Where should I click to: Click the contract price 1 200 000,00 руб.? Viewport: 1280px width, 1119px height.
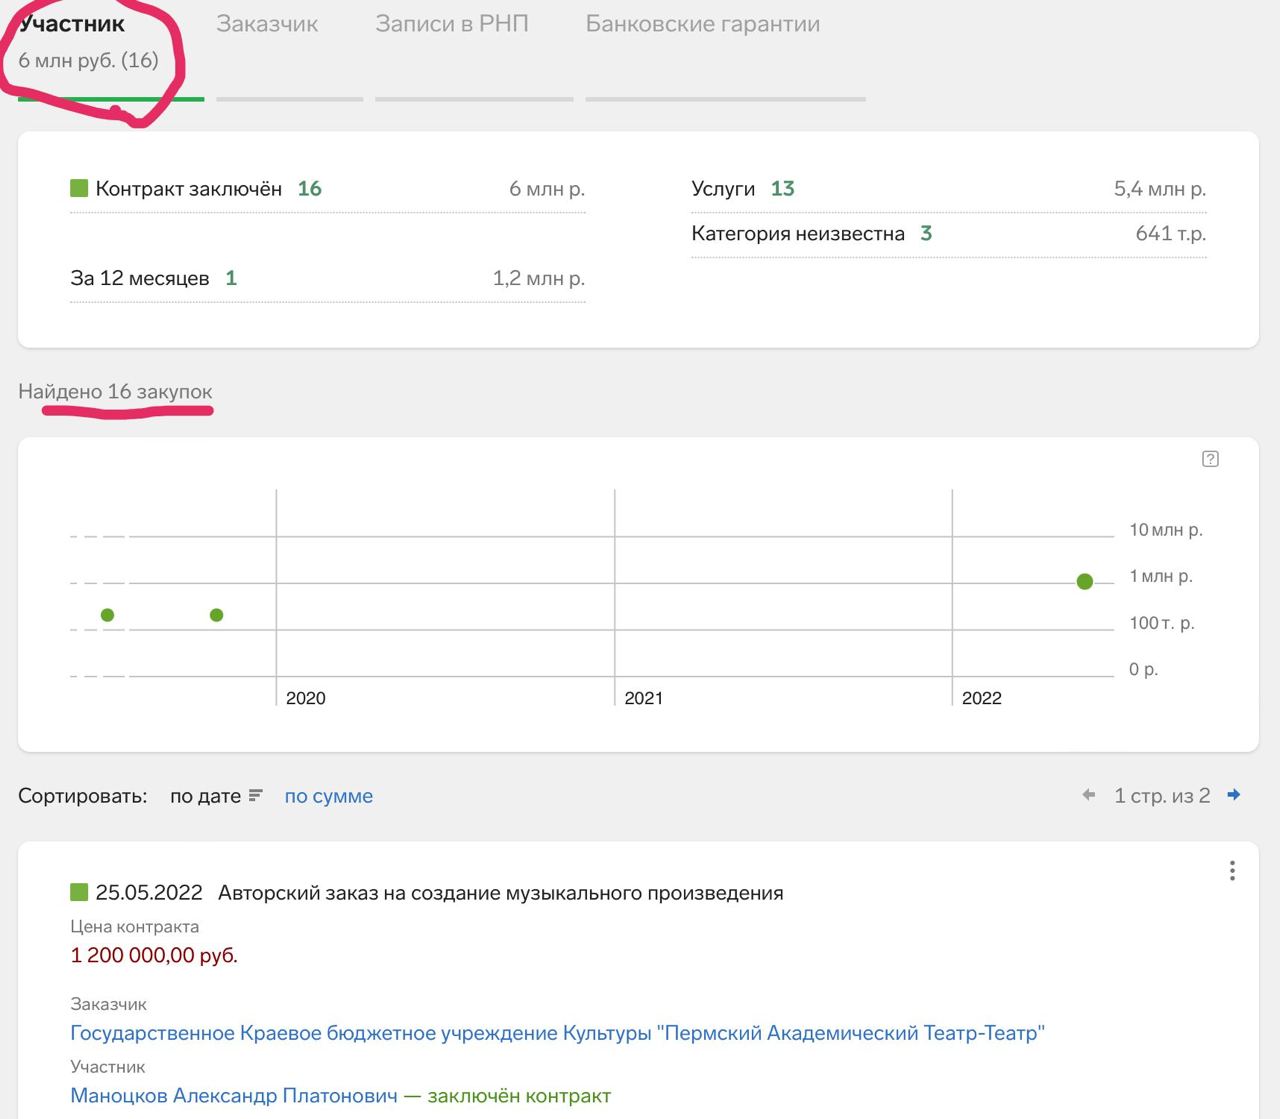[x=154, y=956]
